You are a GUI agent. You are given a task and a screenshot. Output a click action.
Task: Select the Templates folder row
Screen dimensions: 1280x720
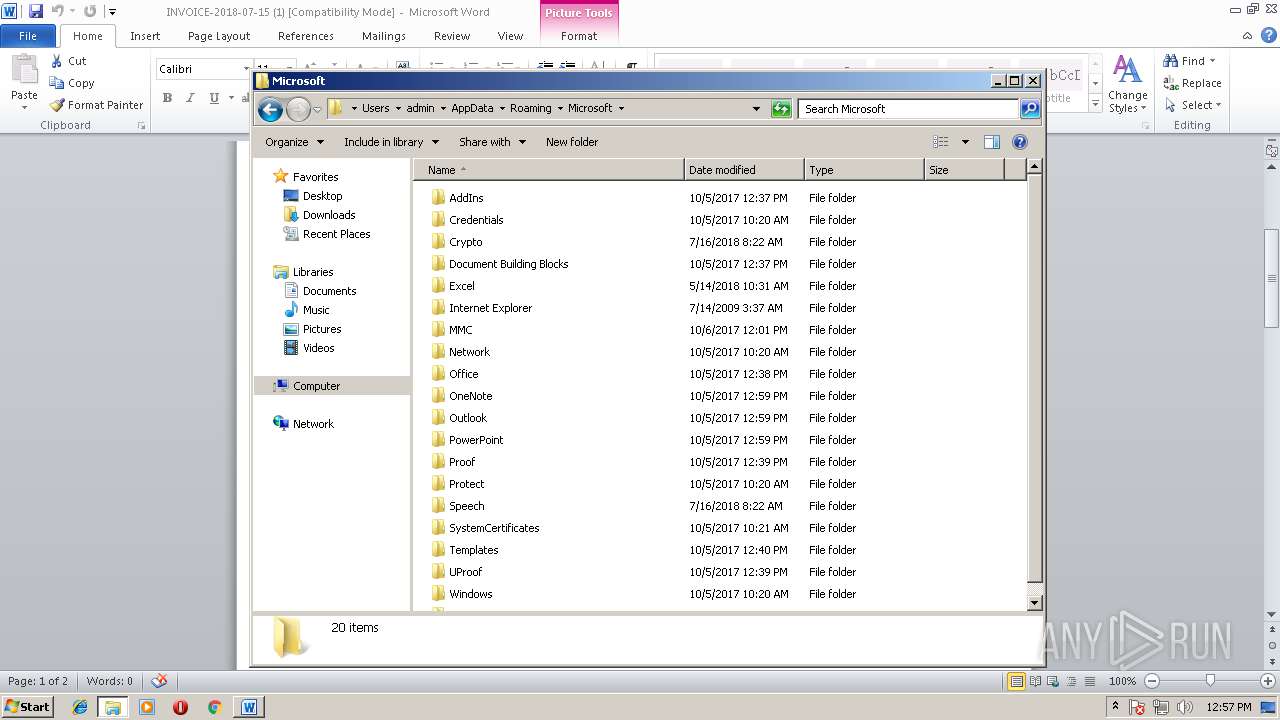pos(720,550)
